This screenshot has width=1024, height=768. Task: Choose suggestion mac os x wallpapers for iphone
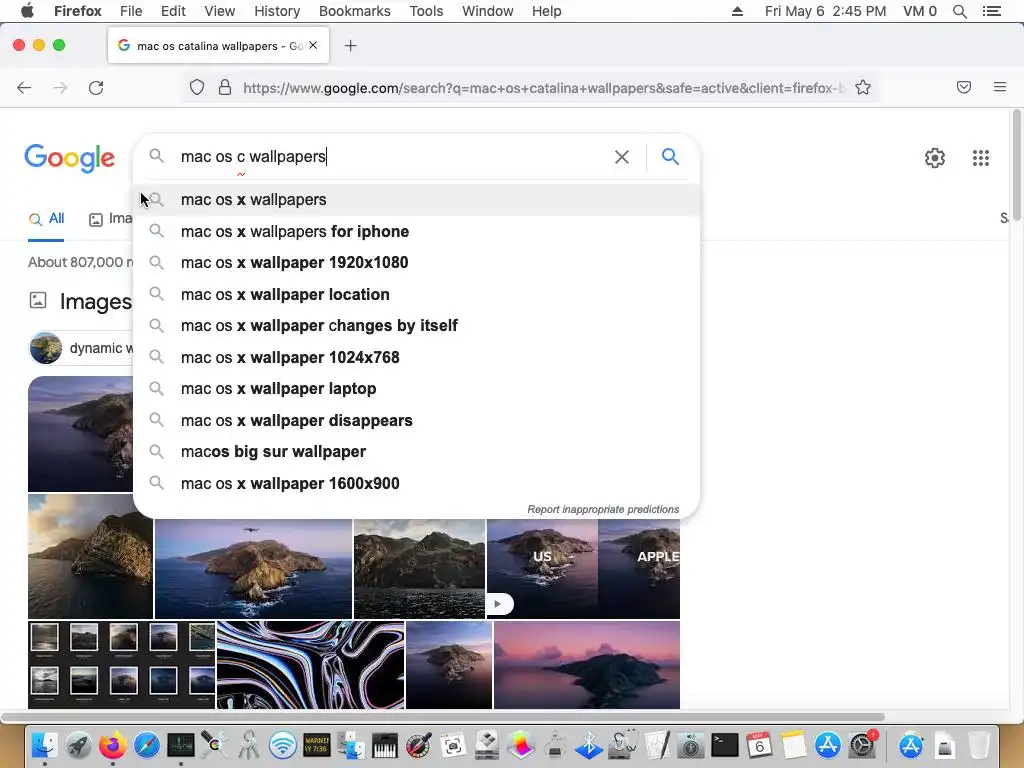(416, 231)
